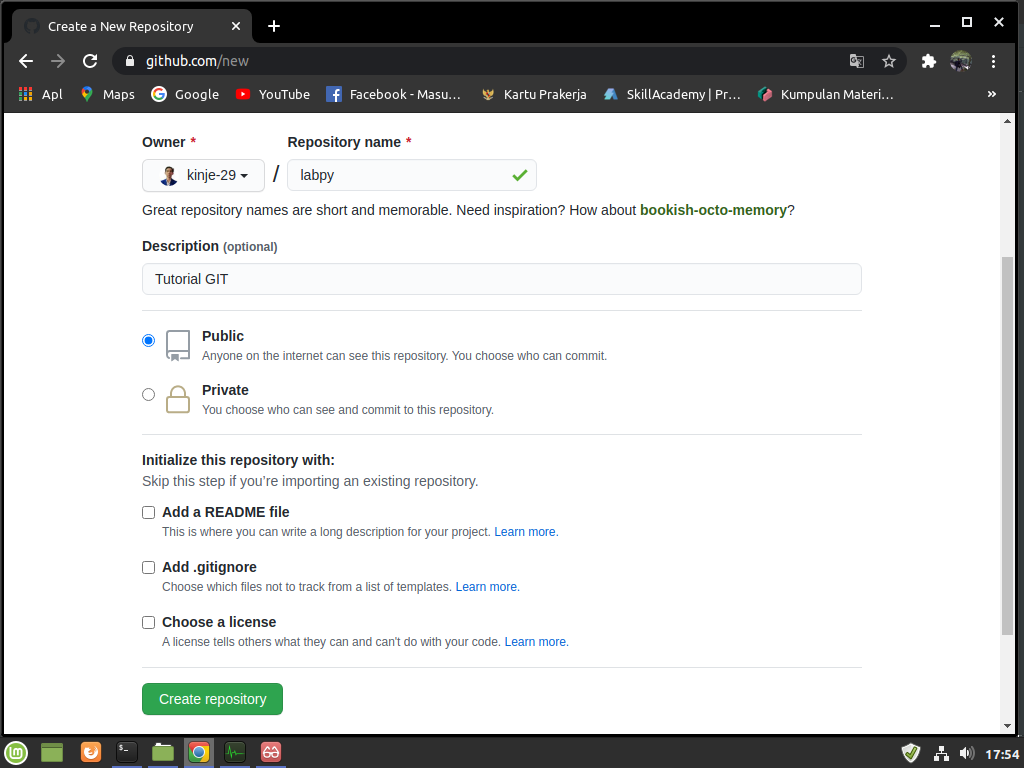This screenshot has width=1024, height=768.
Task: Click the Description text field
Action: click(x=502, y=279)
